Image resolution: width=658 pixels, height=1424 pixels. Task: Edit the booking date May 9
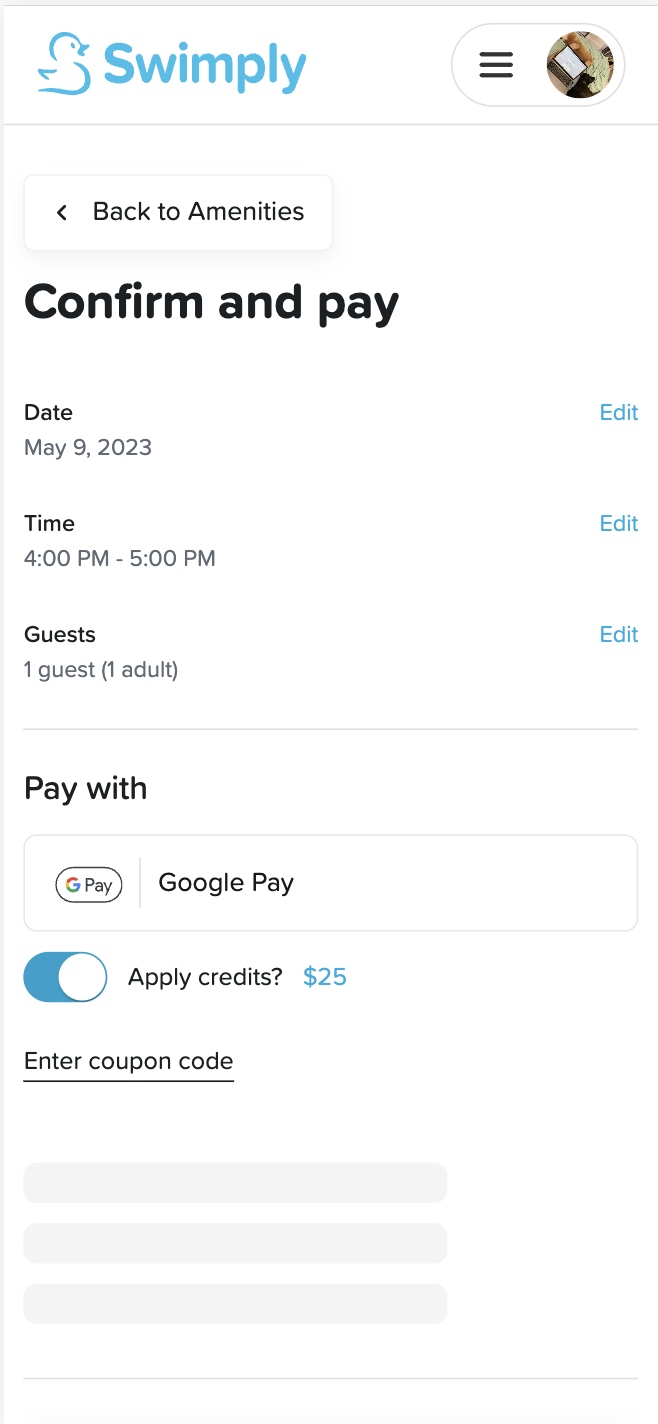[618, 412]
